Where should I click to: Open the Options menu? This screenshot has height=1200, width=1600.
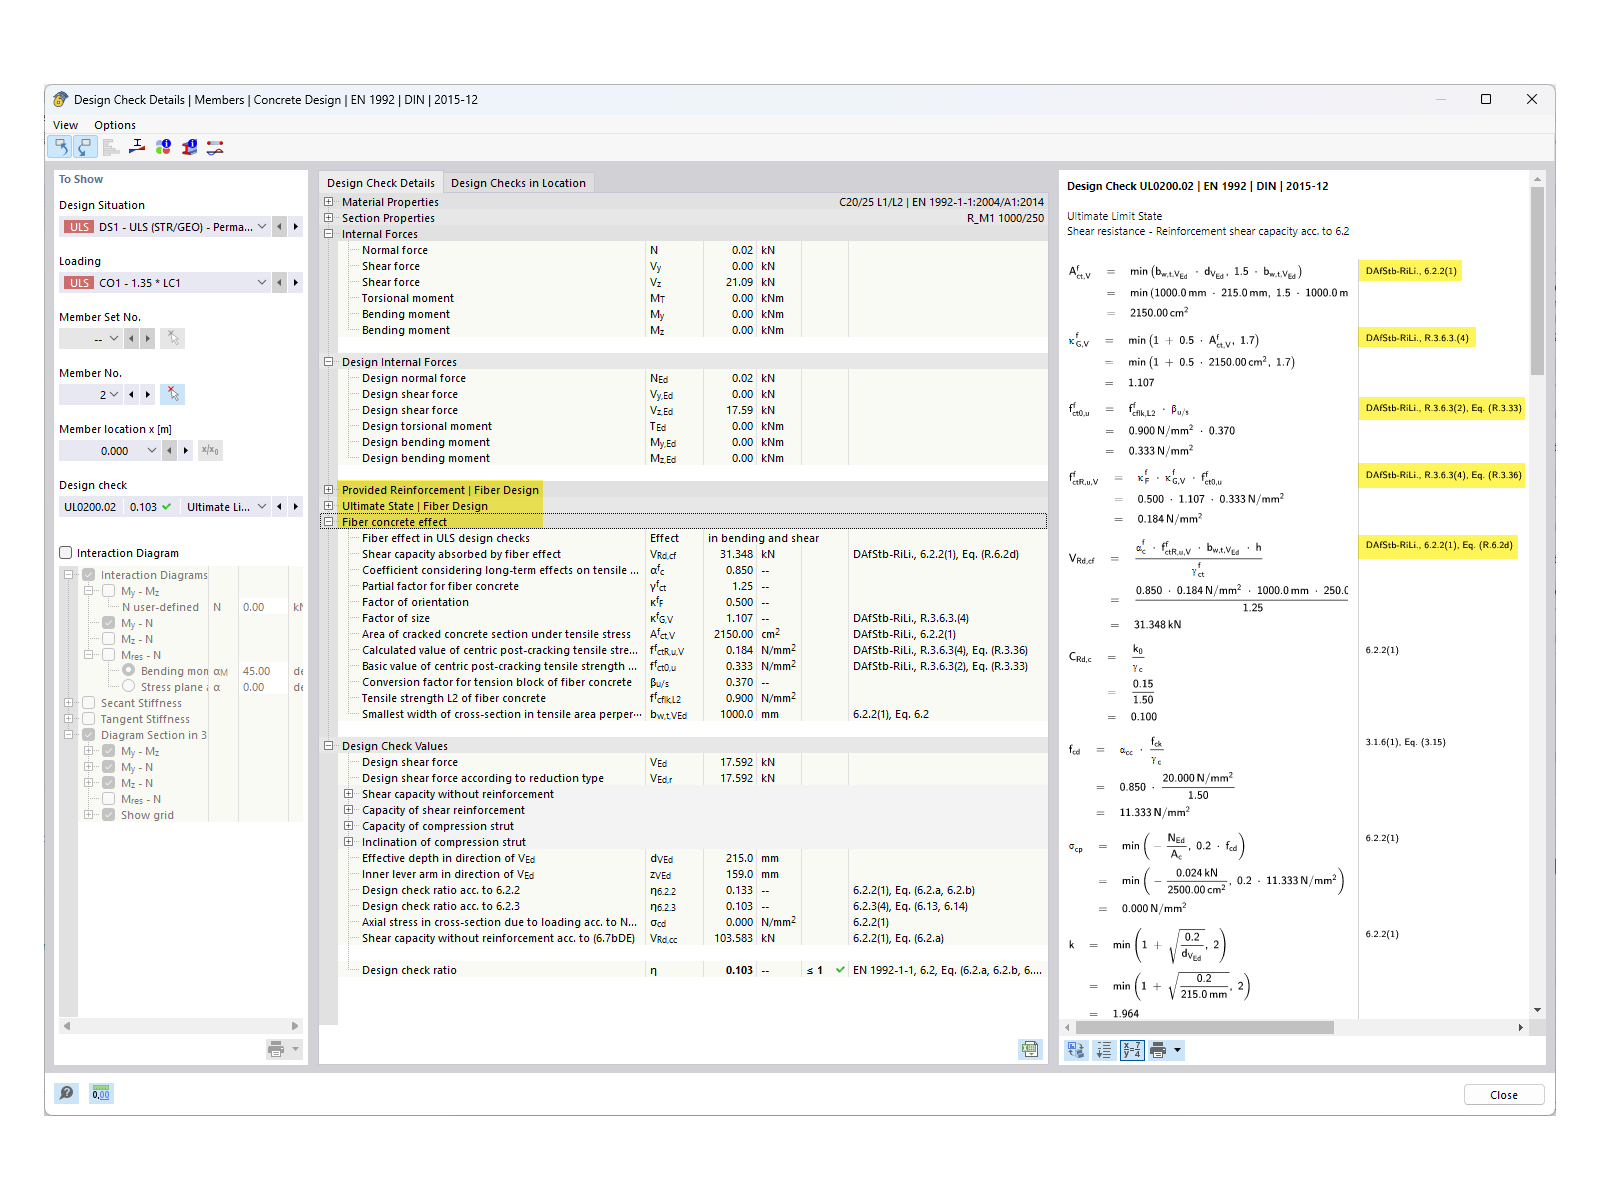point(114,125)
